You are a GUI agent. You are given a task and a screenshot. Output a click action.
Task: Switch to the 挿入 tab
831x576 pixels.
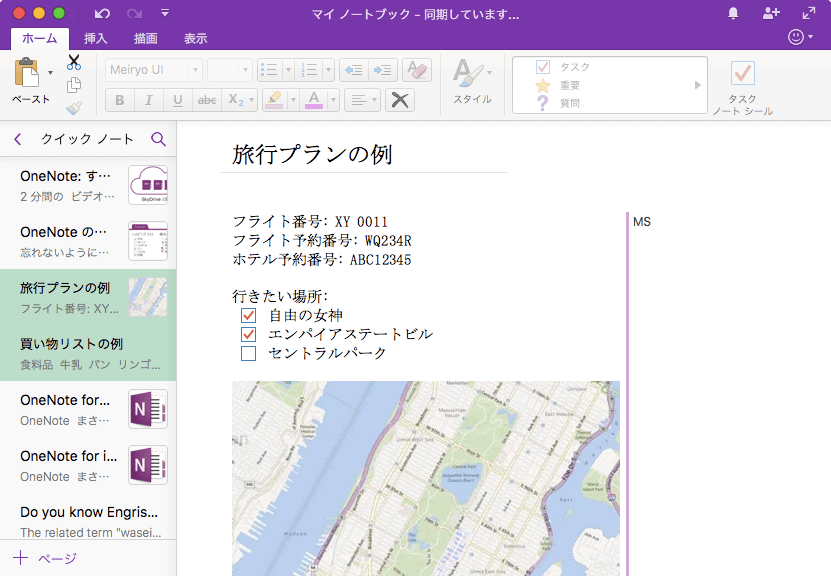pyautogui.click(x=96, y=39)
